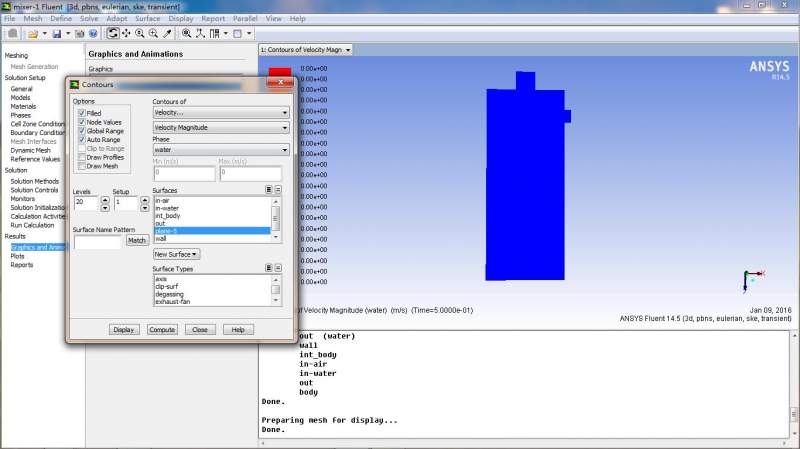Click the single window view icon
Screen dimensions: 800x449
[237, 34]
